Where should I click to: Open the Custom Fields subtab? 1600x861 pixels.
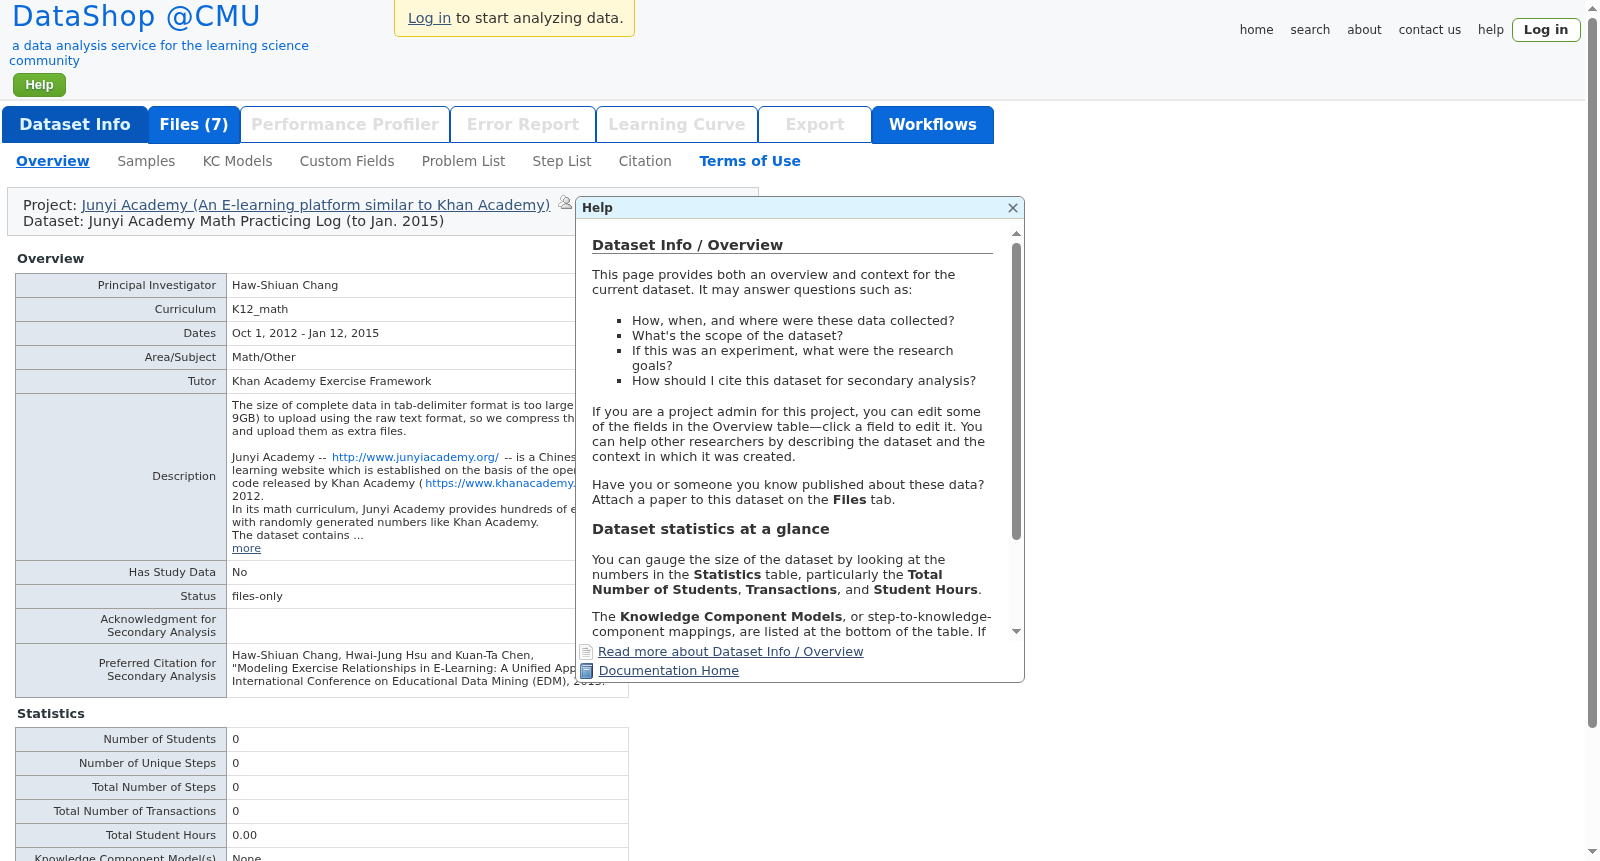click(x=347, y=161)
